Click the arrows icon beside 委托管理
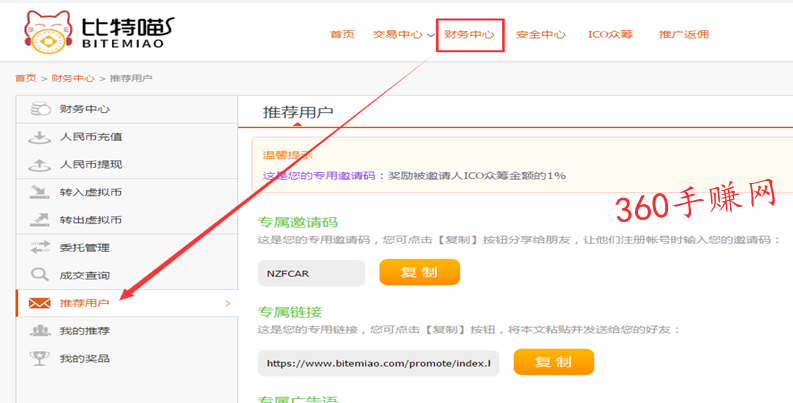 pos(40,248)
